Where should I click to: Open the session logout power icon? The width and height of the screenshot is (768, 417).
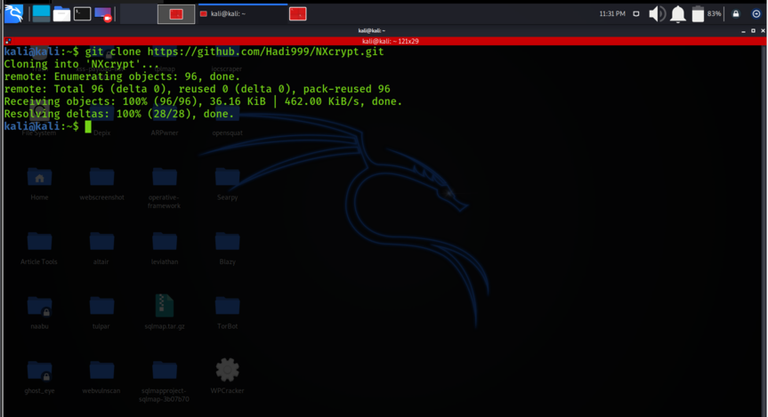756,14
